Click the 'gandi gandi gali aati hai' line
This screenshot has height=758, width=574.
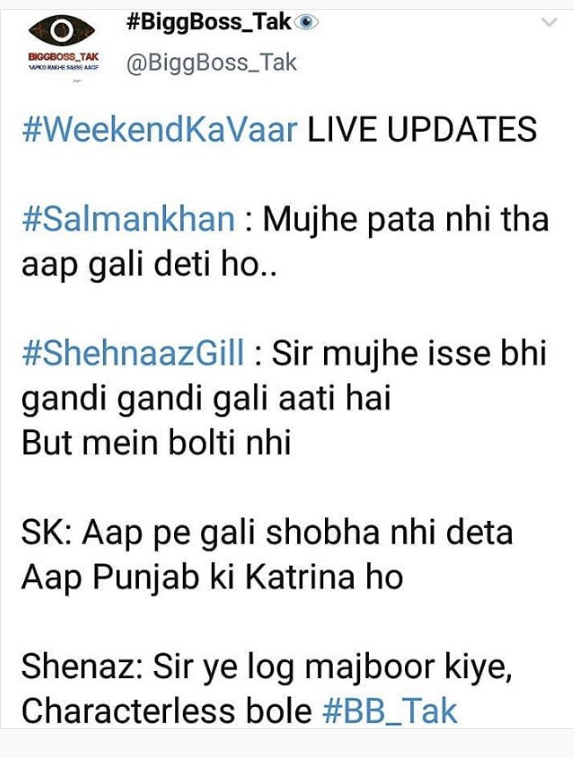(x=206, y=399)
